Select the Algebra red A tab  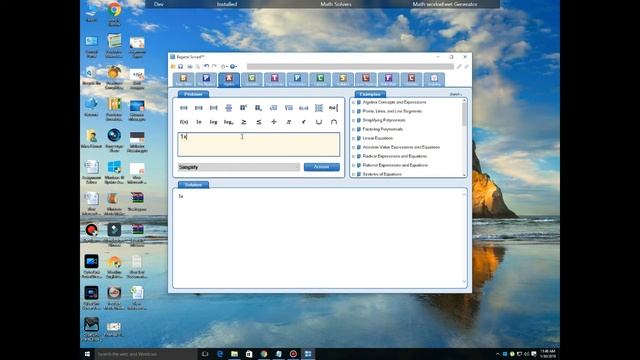229,80
